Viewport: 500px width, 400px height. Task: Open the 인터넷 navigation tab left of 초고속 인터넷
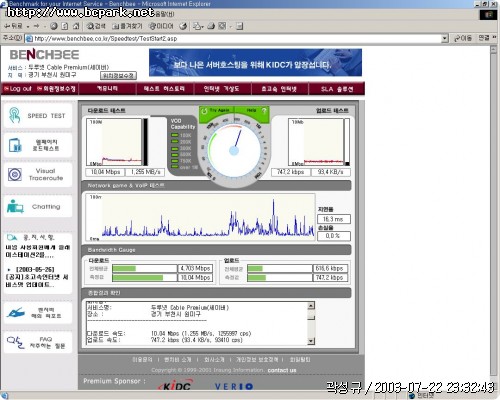222,89
